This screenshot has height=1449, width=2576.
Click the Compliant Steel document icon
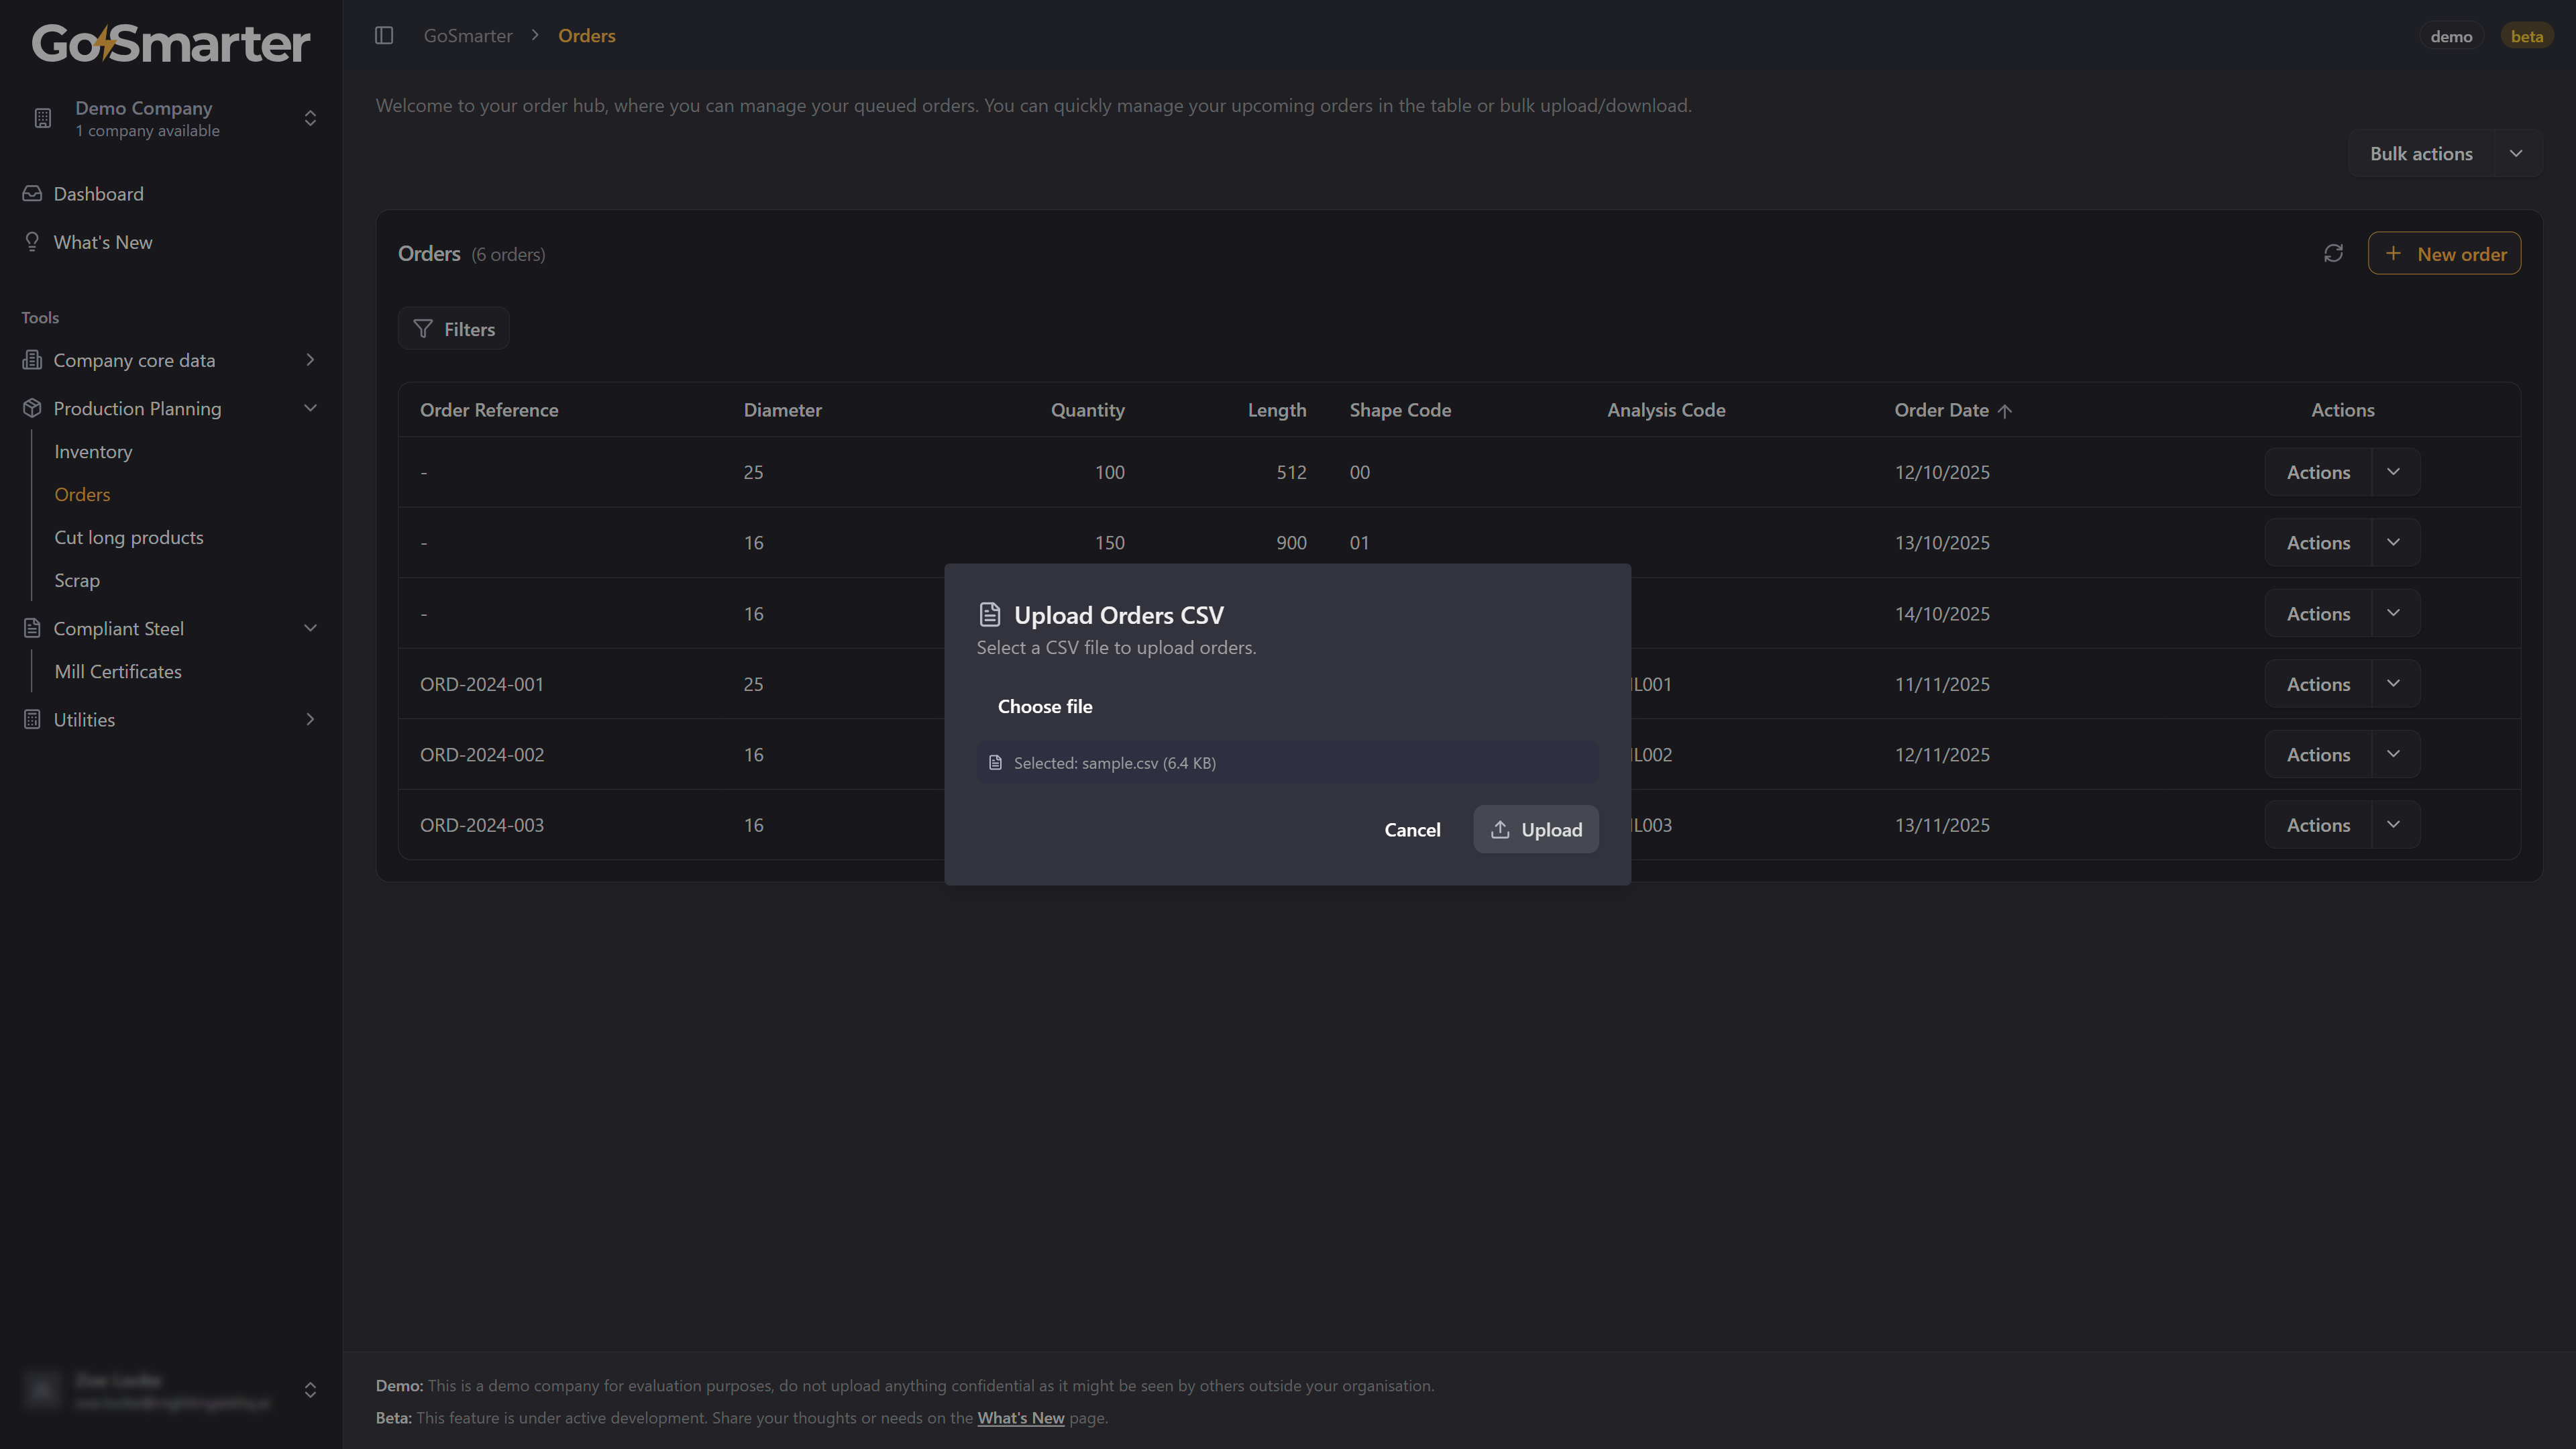(x=32, y=628)
